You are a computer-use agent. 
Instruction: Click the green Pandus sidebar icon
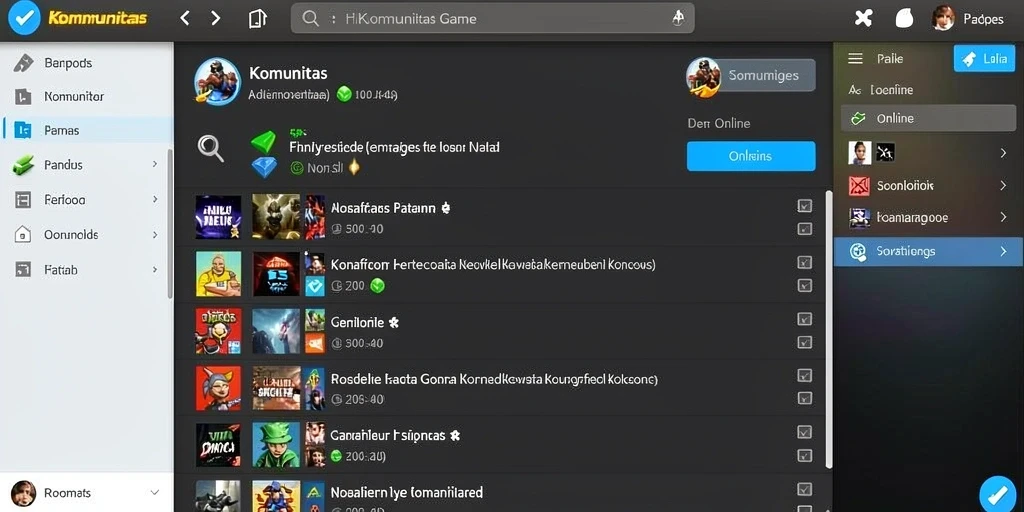click(x=22, y=165)
